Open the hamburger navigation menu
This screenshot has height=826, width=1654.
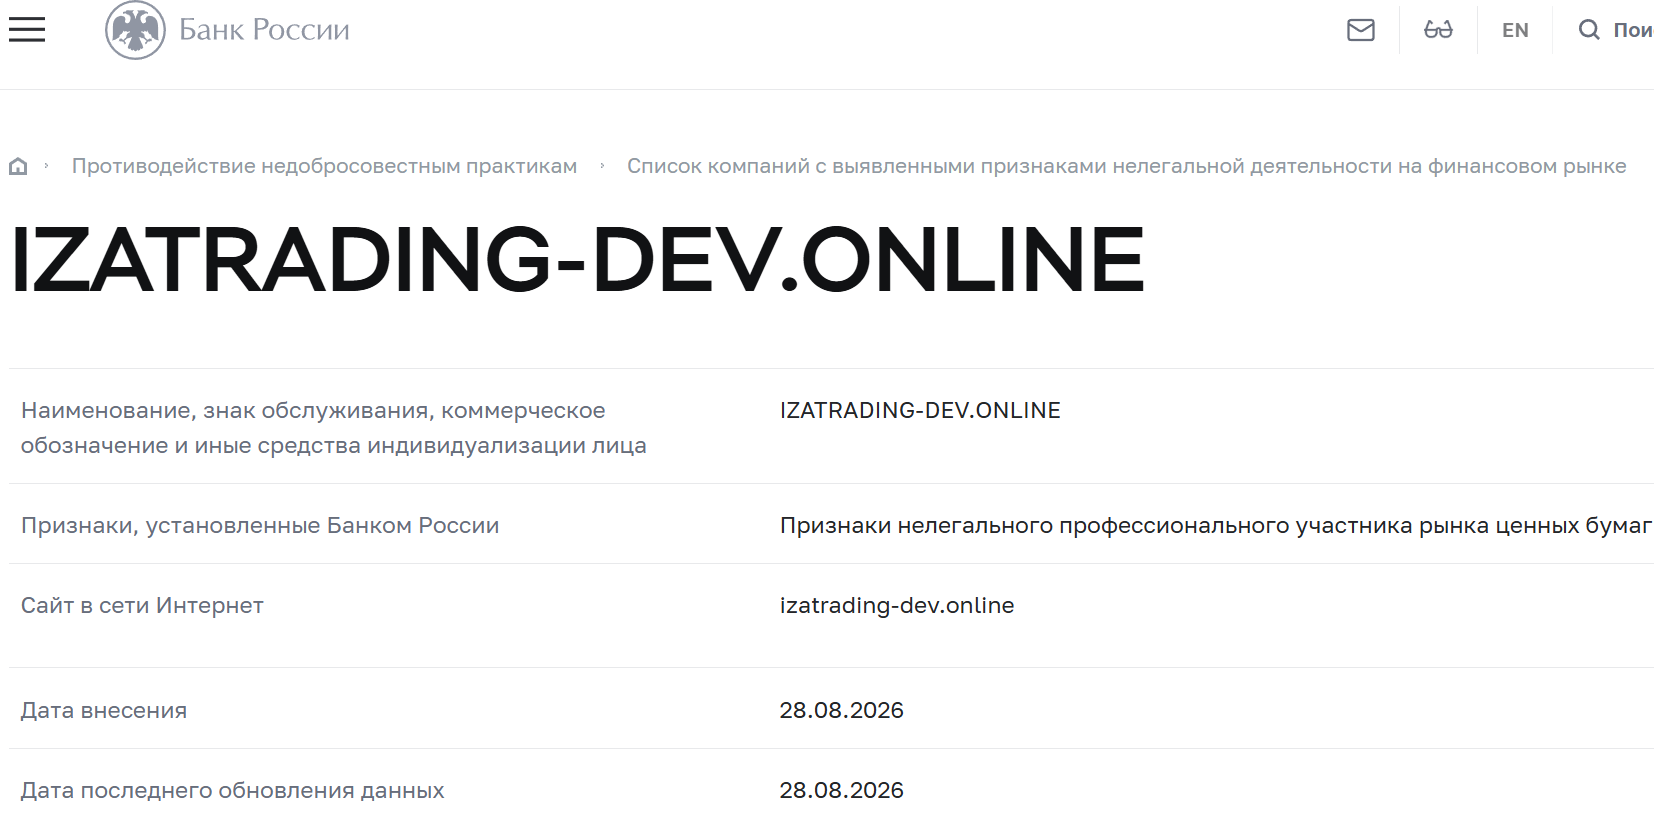tap(27, 30)
